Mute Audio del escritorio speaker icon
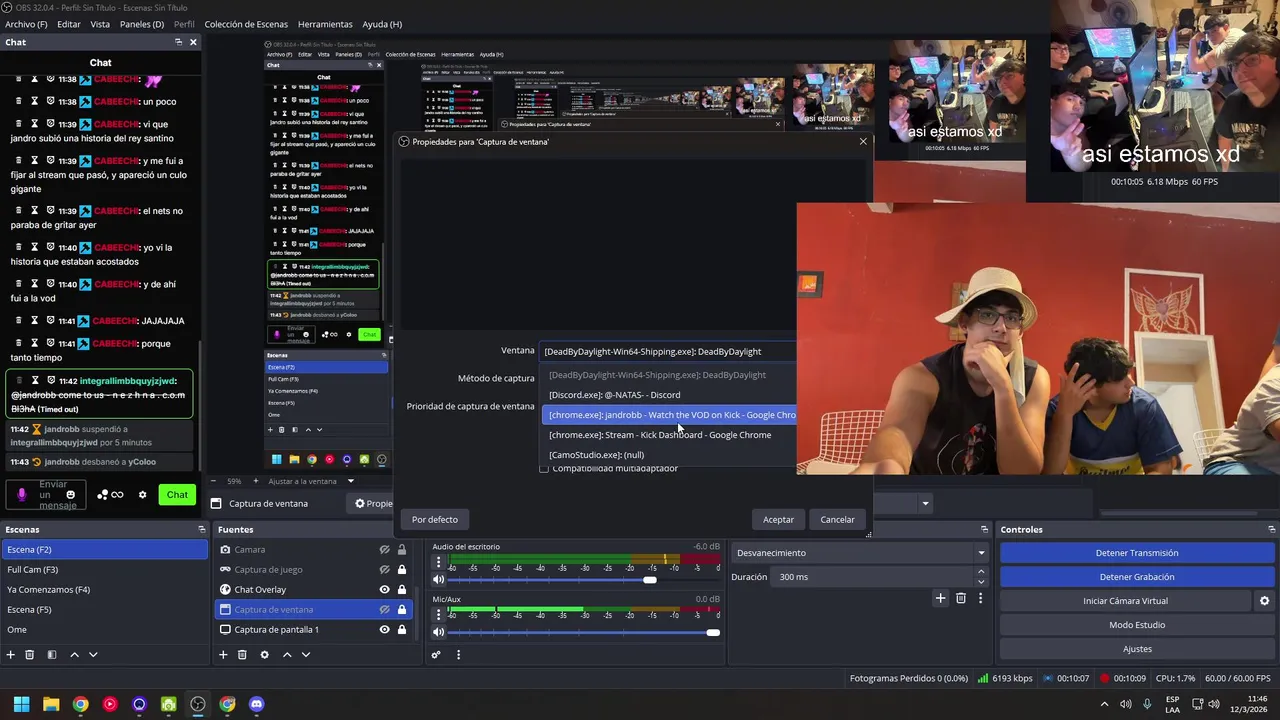The width and height of the screenshot is (1280, 720). (x=438, y=580)
